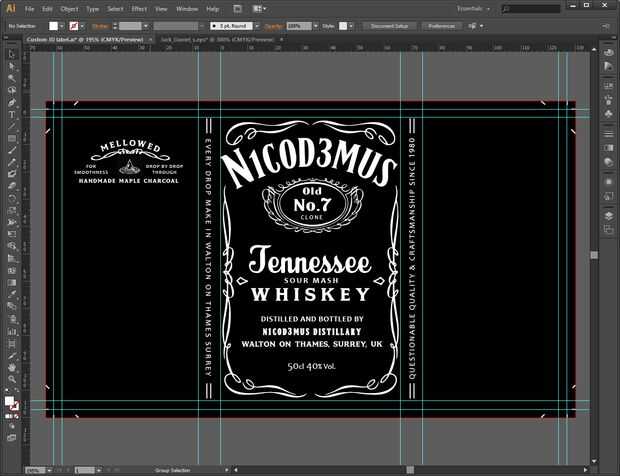The width and height of the screenshot is (620, 476).
Task: Open the Fill color dropdown arrow
Action: [62, 26]
